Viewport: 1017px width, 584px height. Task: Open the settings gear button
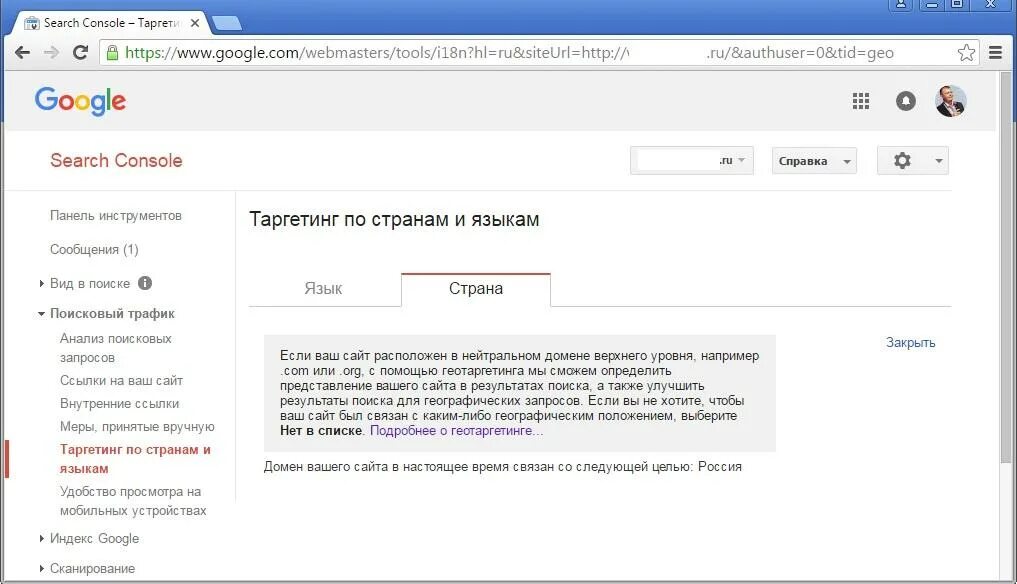pos(902,160)
